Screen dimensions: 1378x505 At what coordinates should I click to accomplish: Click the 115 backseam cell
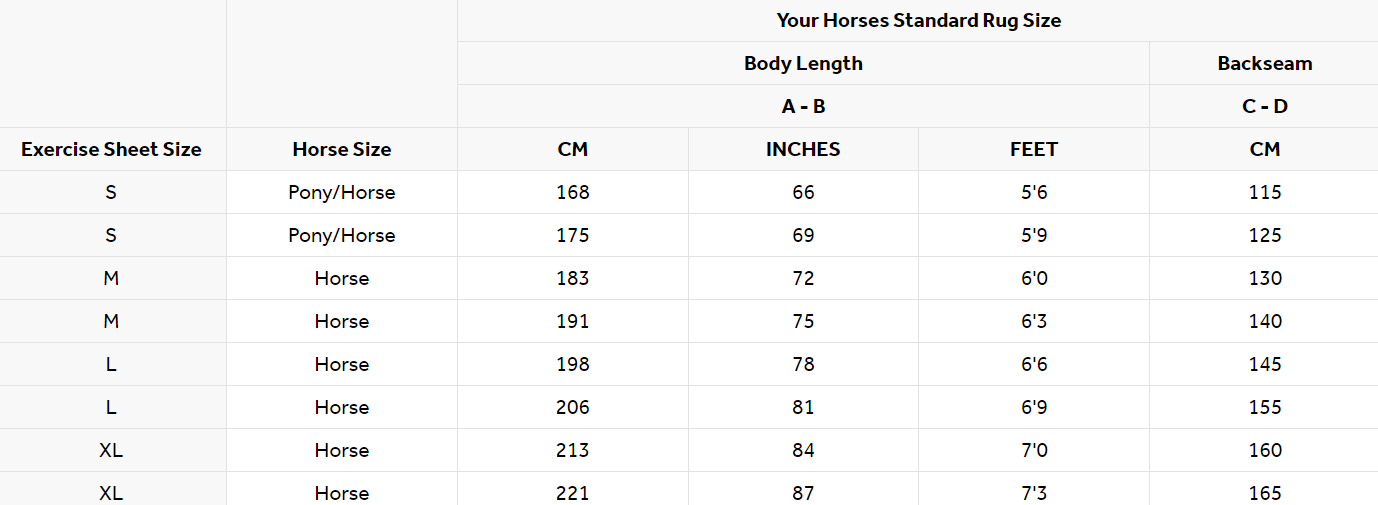click(1264, 192)
